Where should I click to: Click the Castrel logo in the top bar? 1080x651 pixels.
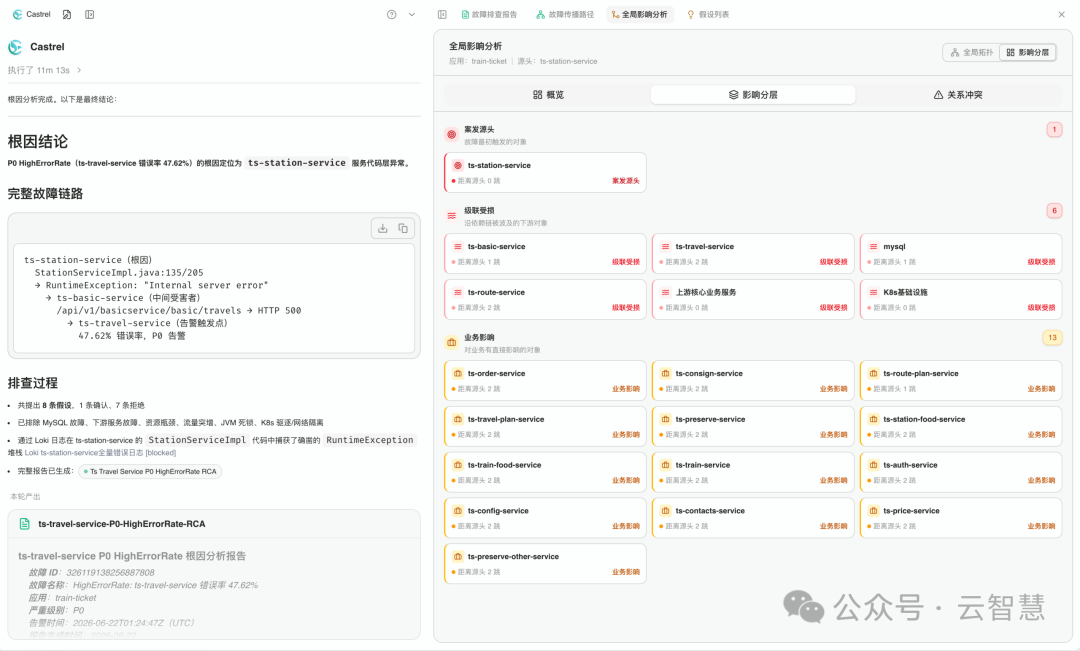(32, 14)
